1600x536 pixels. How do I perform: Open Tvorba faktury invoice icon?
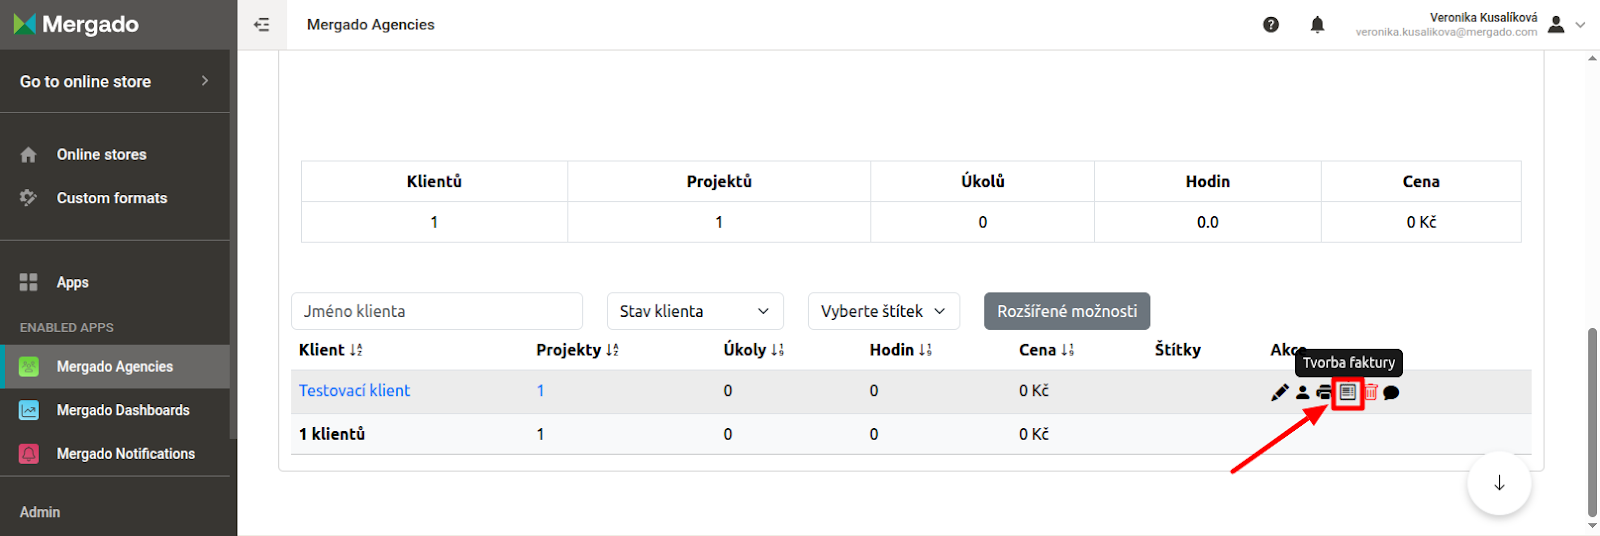(x=1348, y=392)
